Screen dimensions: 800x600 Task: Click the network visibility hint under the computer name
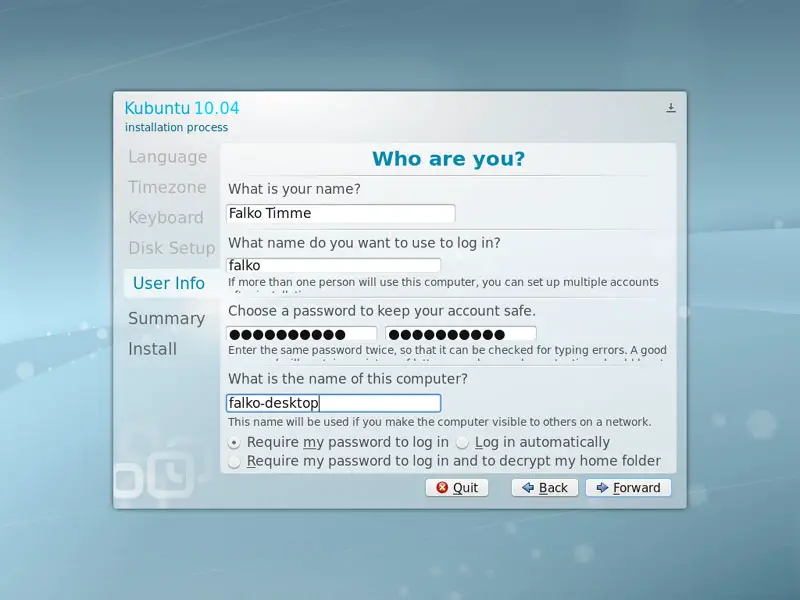click(440, 422)
